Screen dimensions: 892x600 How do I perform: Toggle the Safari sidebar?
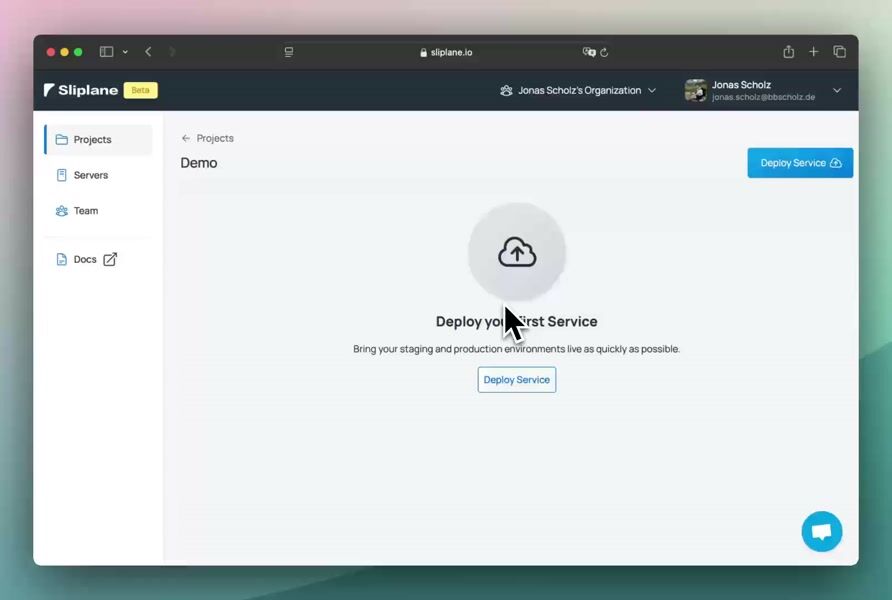pyautogui.click(x=106, y=52)
